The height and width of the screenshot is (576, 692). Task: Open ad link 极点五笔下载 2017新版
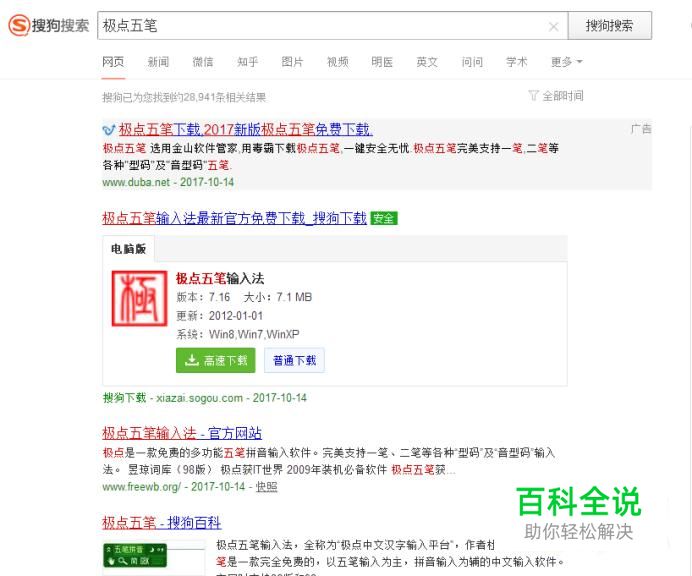tap(245, 129)
